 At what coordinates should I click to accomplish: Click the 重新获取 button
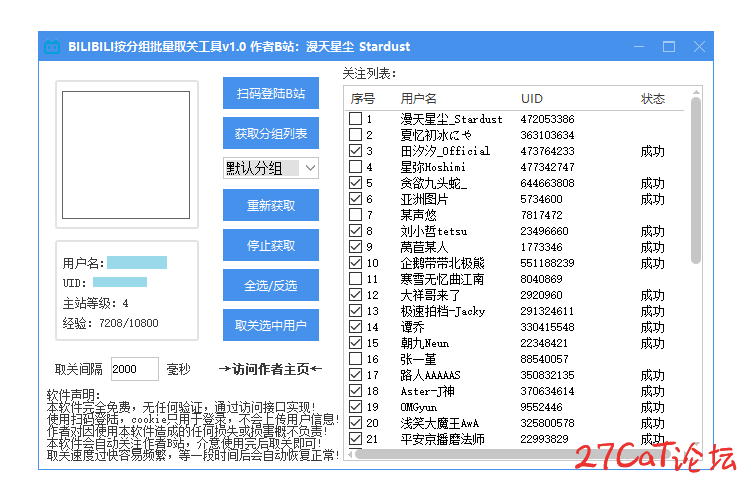[x=270, y=205]
